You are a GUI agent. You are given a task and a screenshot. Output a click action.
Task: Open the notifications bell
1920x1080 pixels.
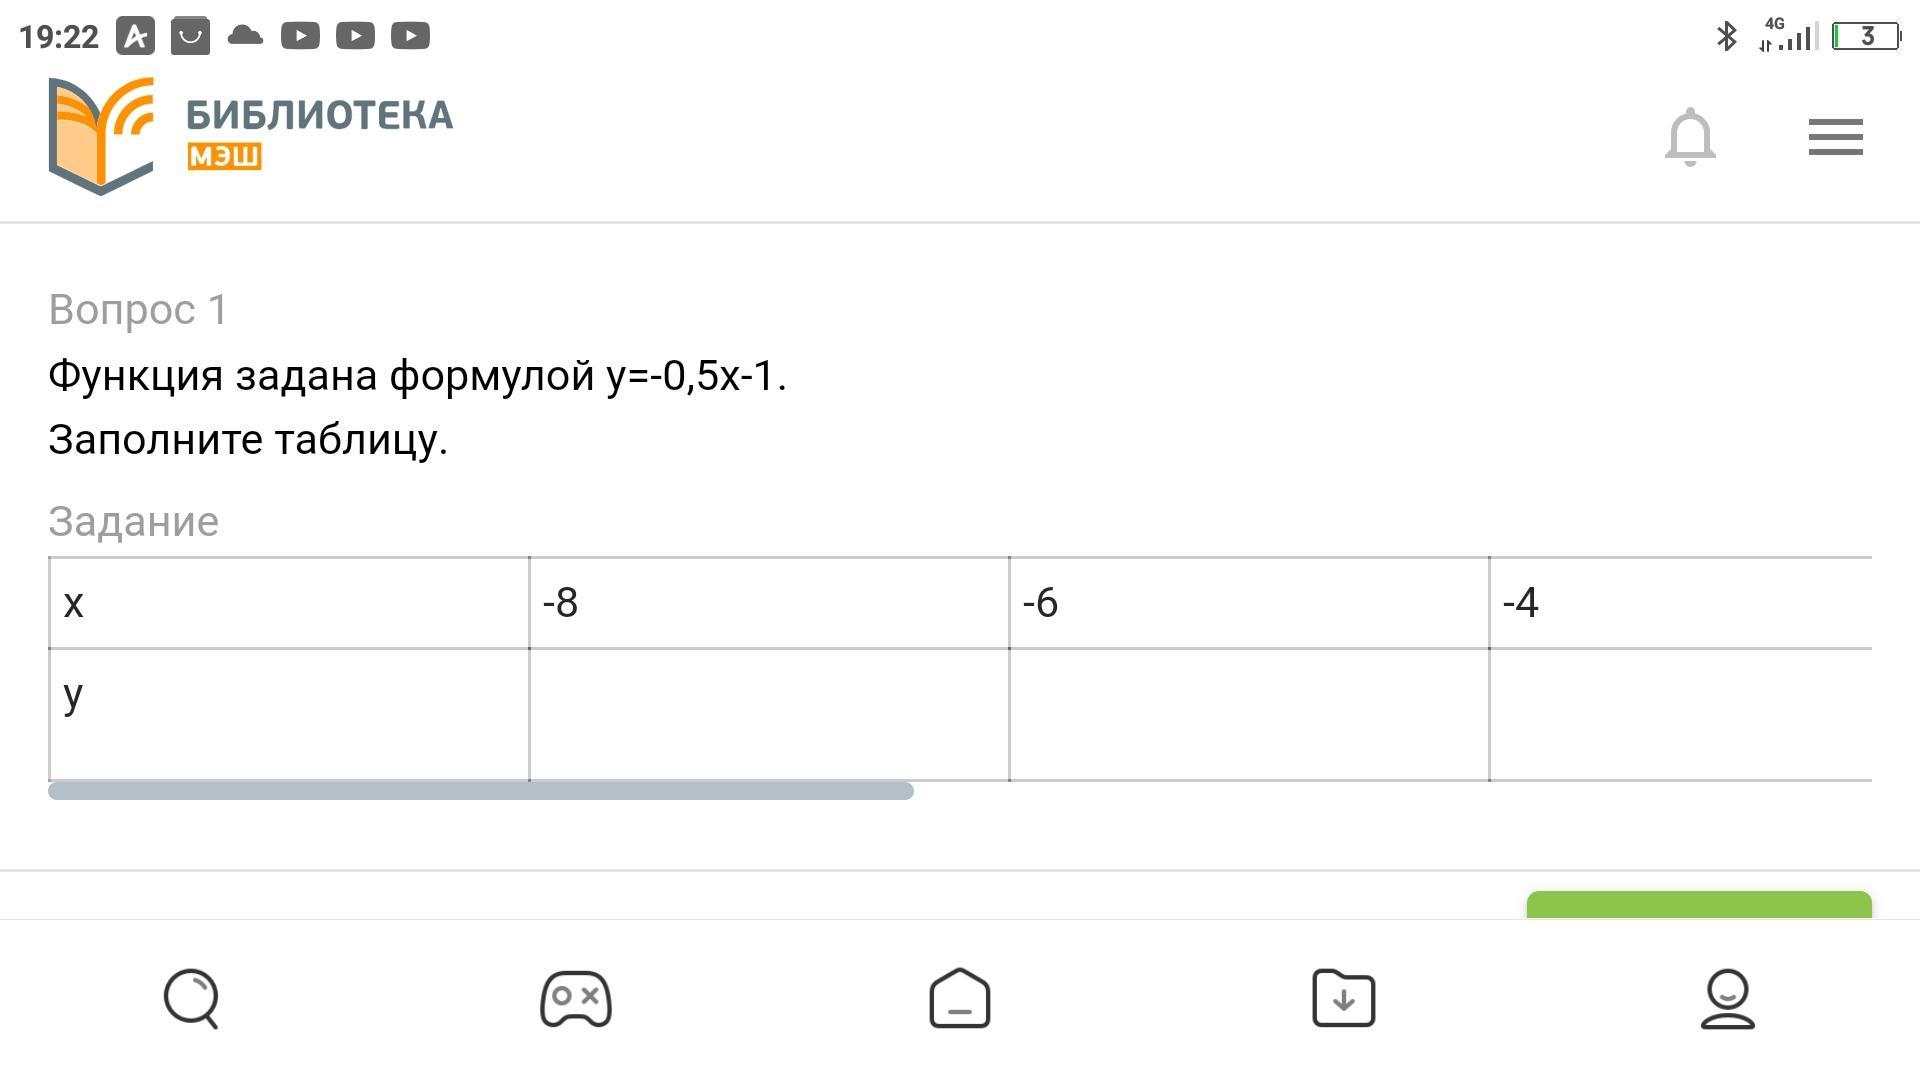(1690, 137)
